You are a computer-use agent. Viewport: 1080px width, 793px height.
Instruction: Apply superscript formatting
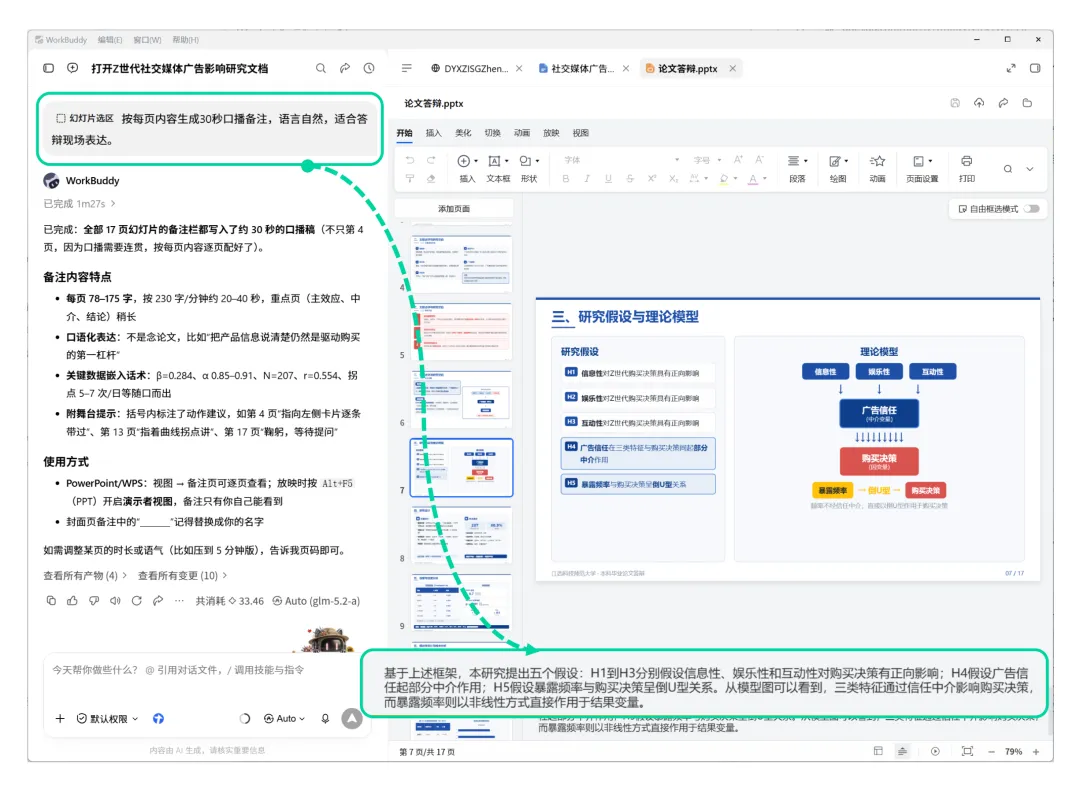tap(652, 178)
